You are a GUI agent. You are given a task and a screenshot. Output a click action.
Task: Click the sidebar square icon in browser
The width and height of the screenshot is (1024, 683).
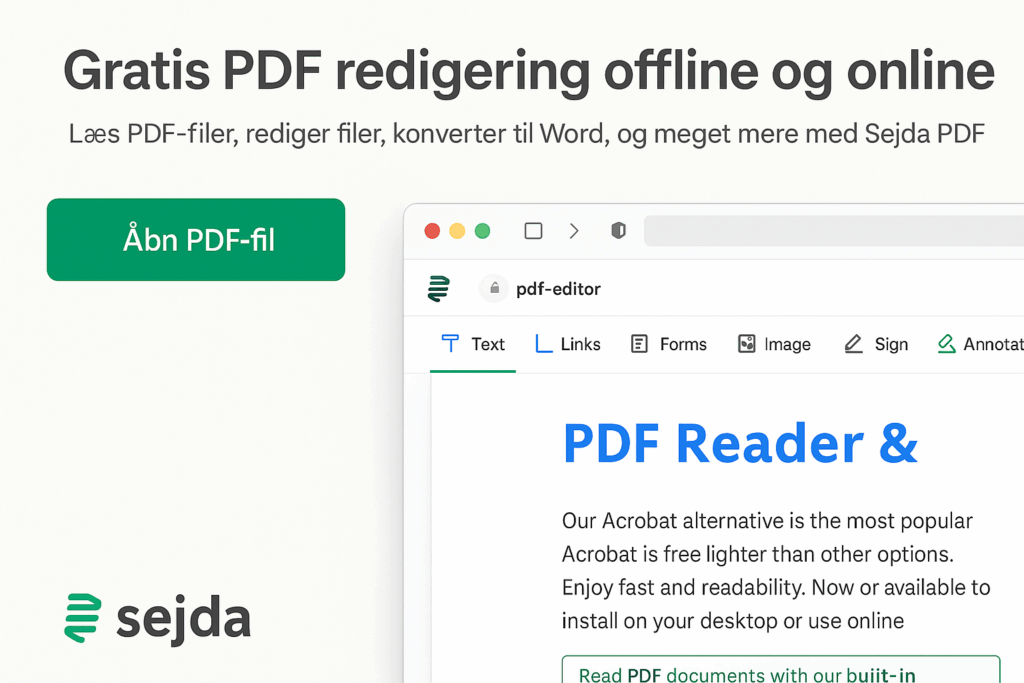pyautogui.click(x=534, y=230)
